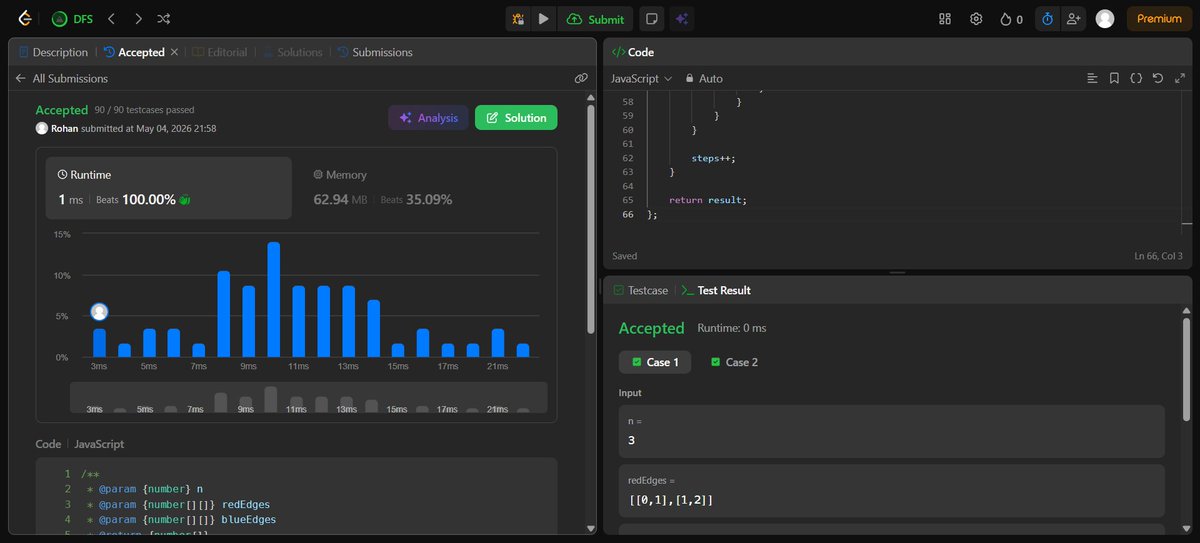Click the editor bookmark icon
1200x543 pixels.
coord(1114,78)
